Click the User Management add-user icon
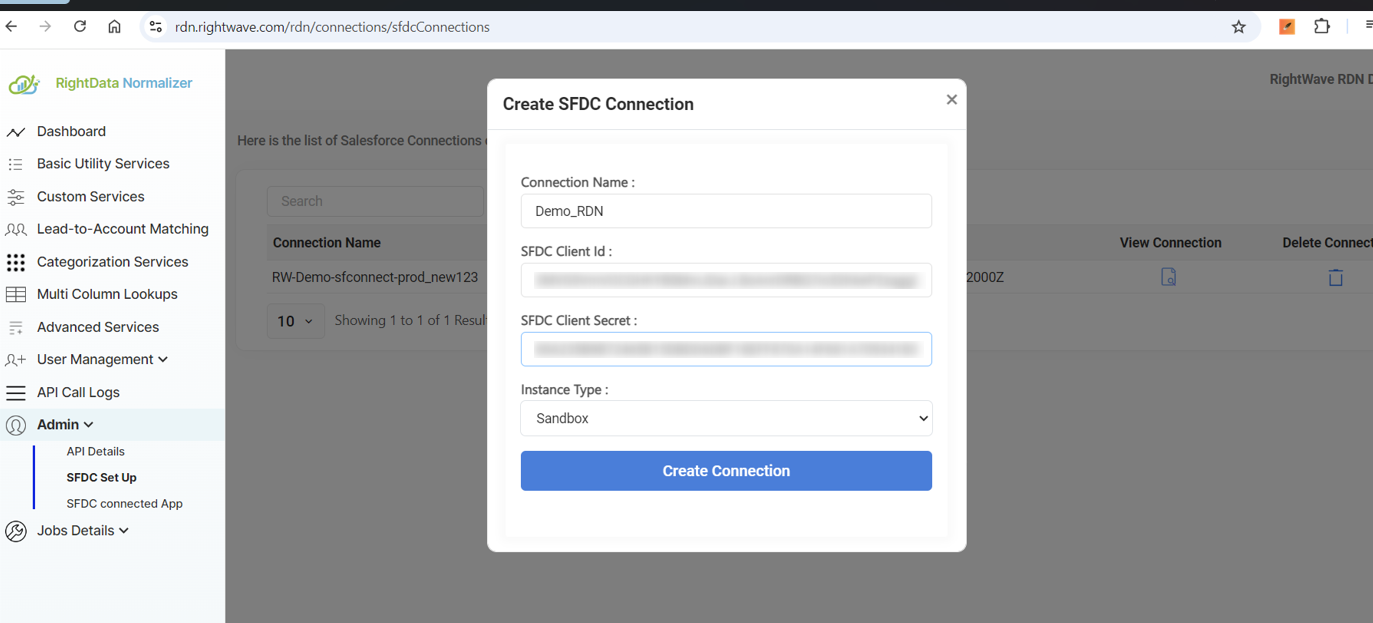The height and width of the screenshot is (623, 1373). click(x=16, y=360)
